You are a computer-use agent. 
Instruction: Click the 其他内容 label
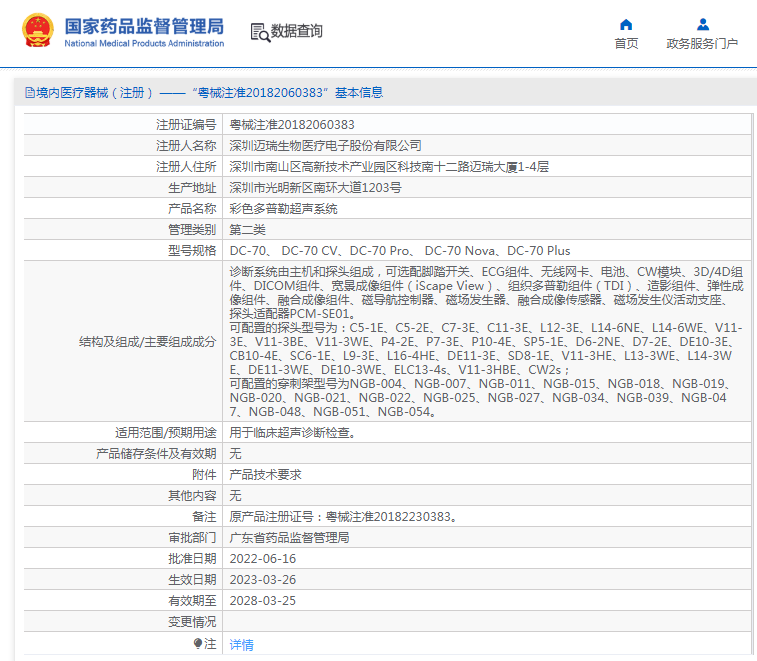(x=192, y=495)
